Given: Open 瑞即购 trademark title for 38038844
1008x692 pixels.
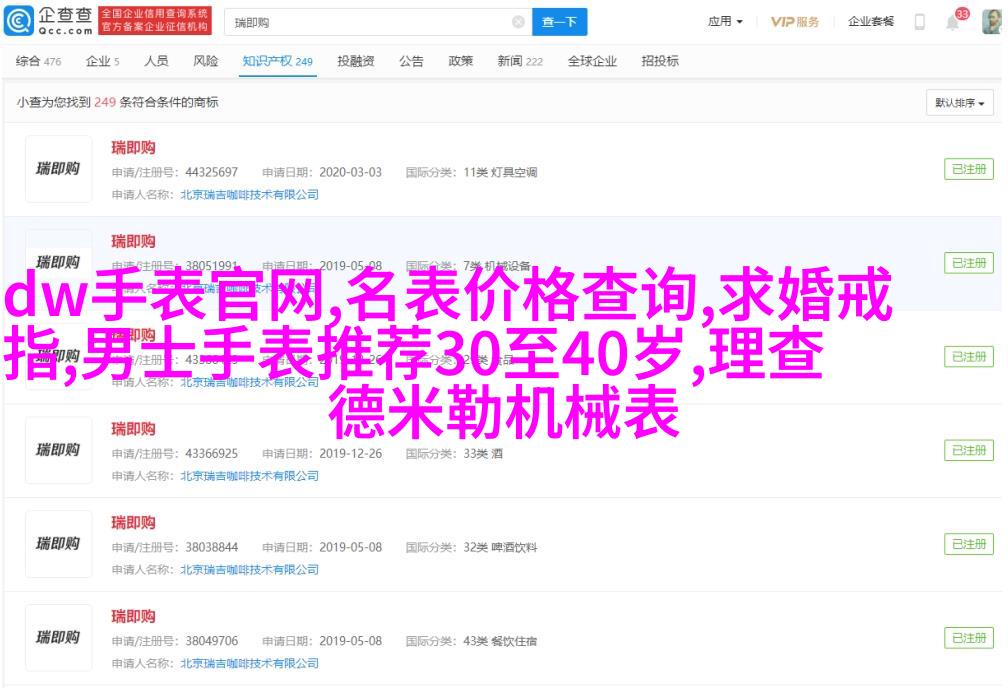Looking at the screenshot, I should 133,523.
